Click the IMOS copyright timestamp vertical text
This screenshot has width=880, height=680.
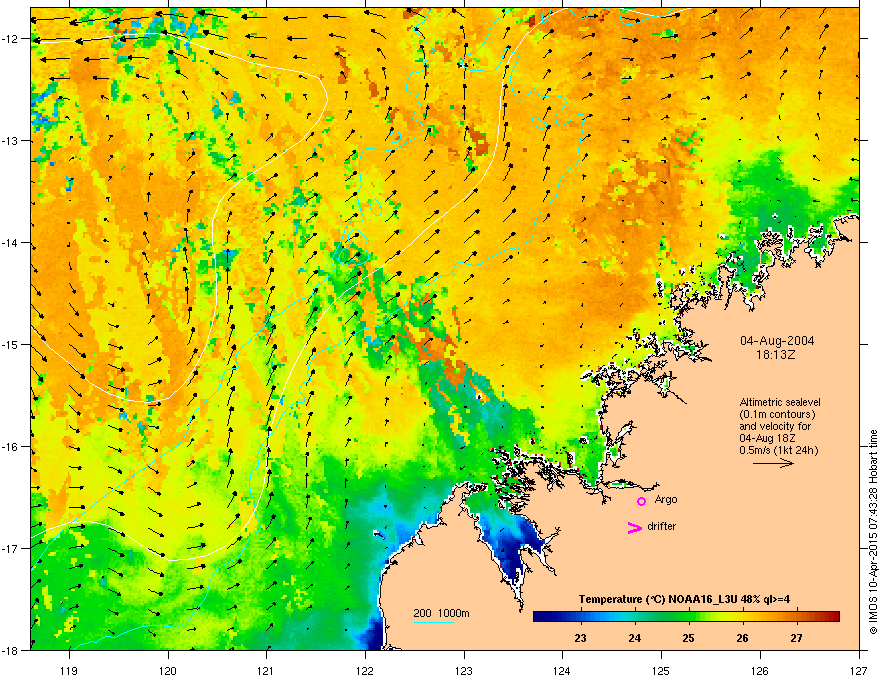click(x=873, y=532)
